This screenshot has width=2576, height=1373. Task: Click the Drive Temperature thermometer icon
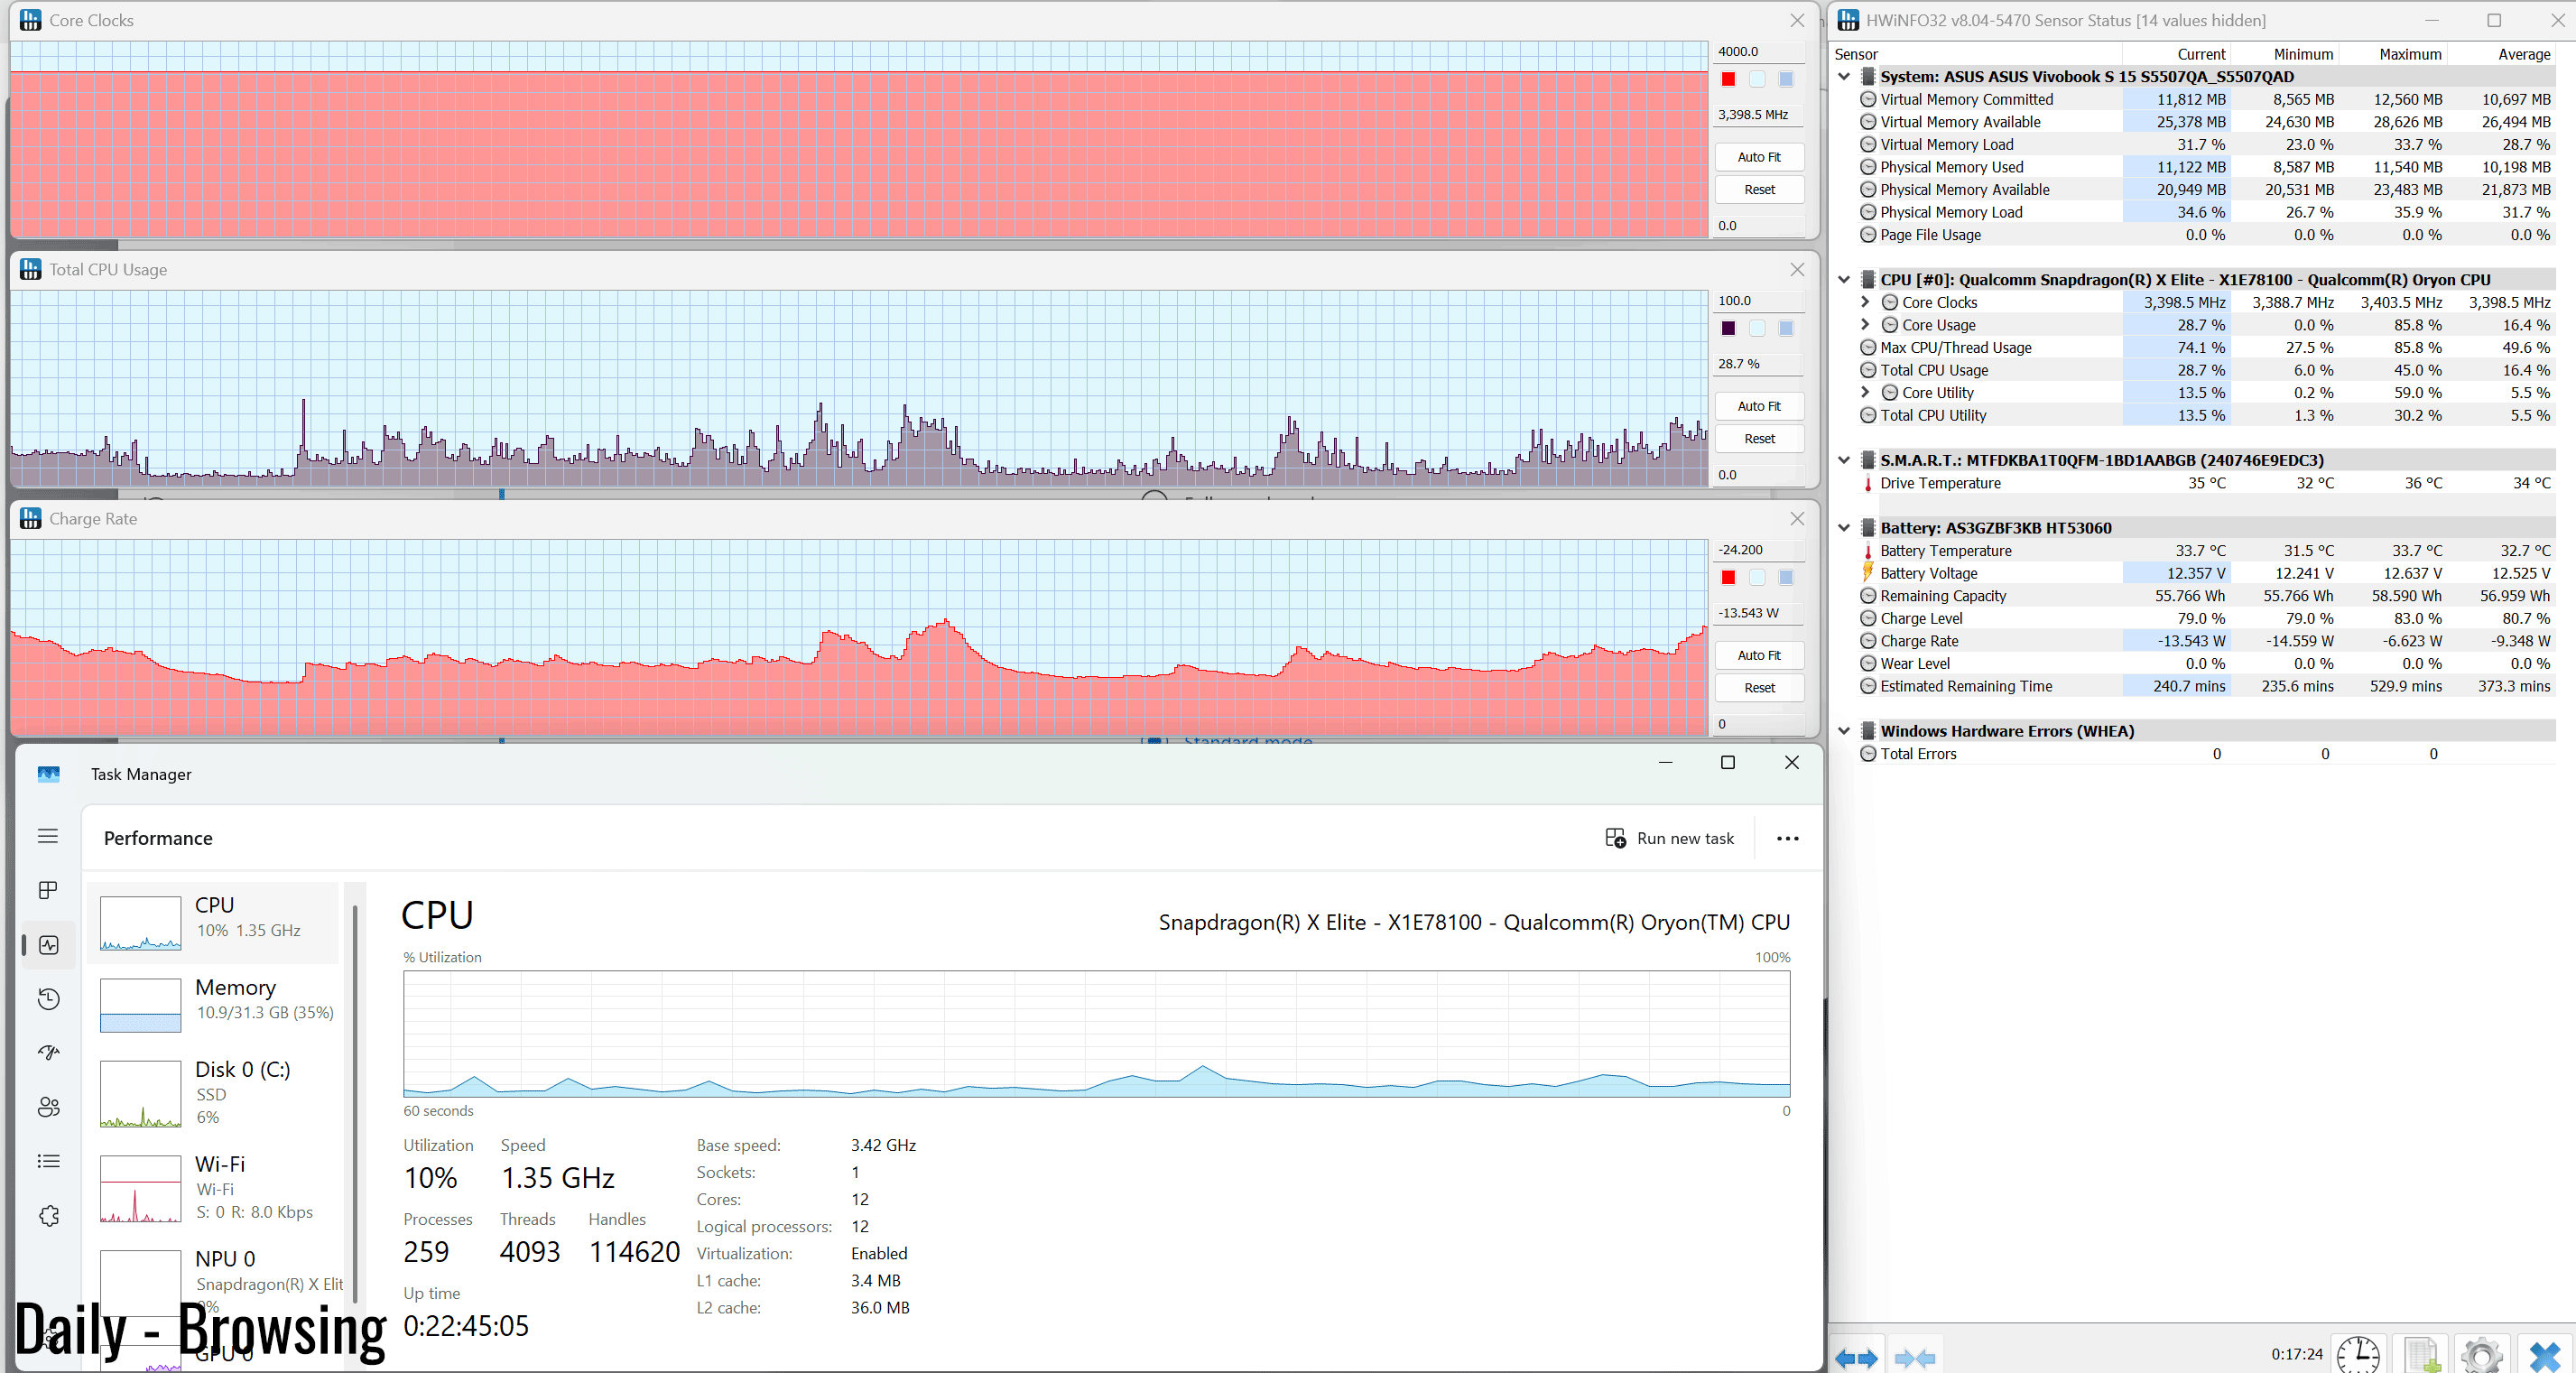1867,483
